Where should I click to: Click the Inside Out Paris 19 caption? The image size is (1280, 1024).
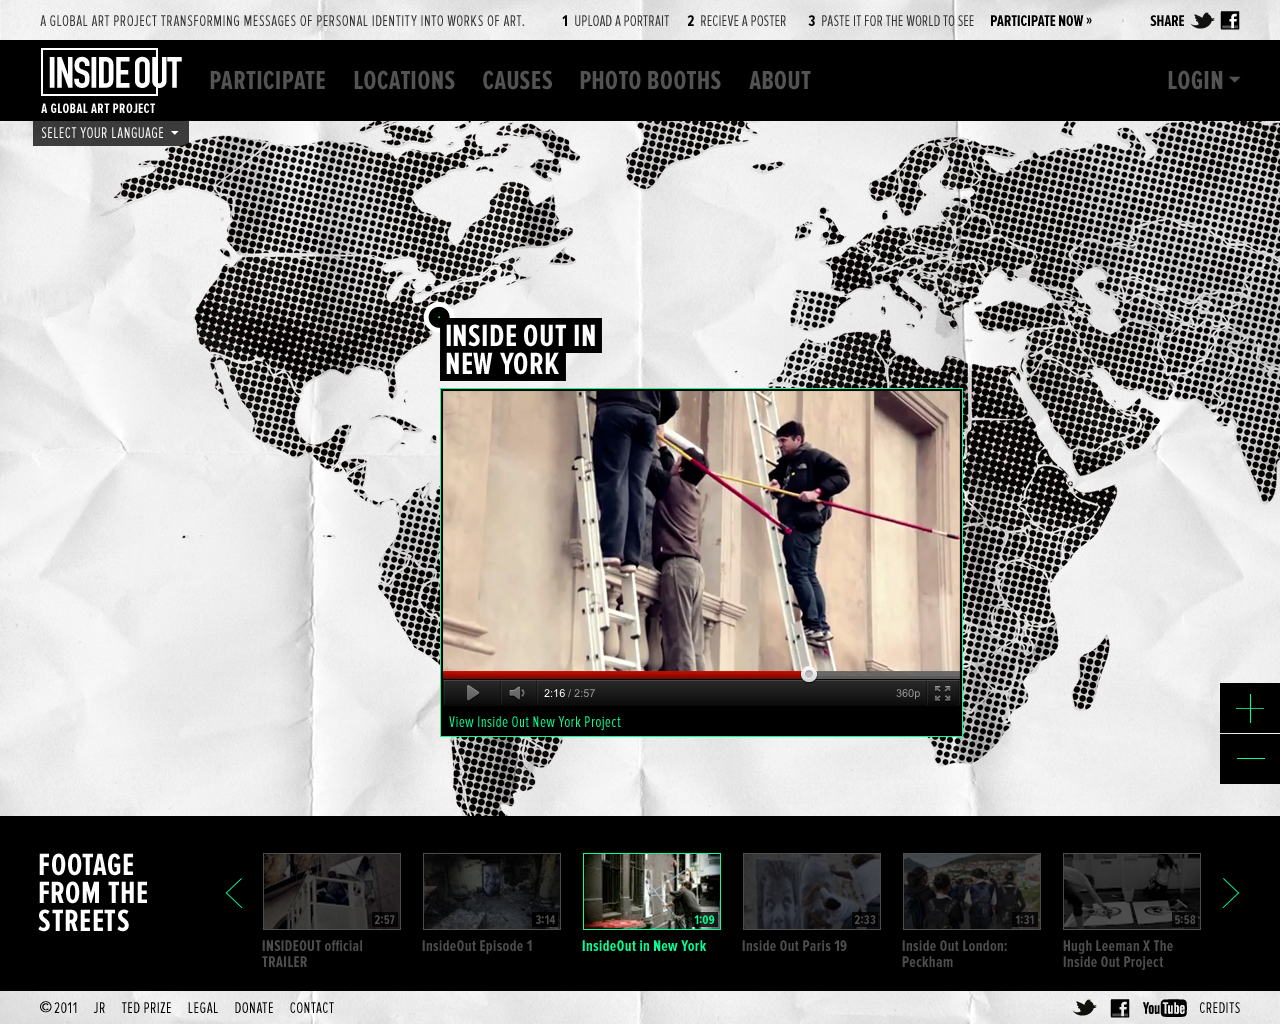pos(794,946)
